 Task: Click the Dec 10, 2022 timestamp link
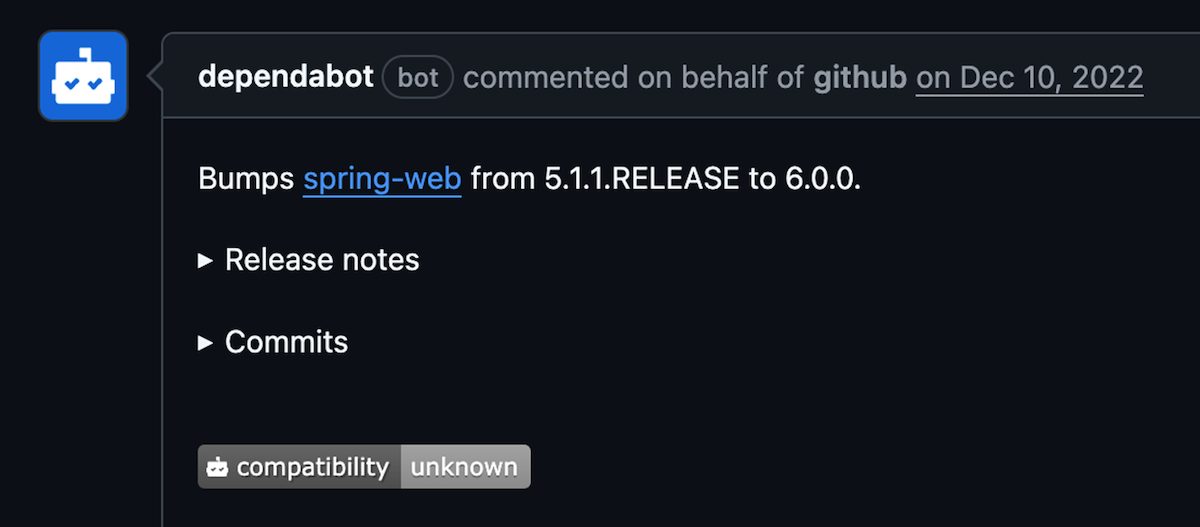pyautogui.click(x=1030, y=77)
